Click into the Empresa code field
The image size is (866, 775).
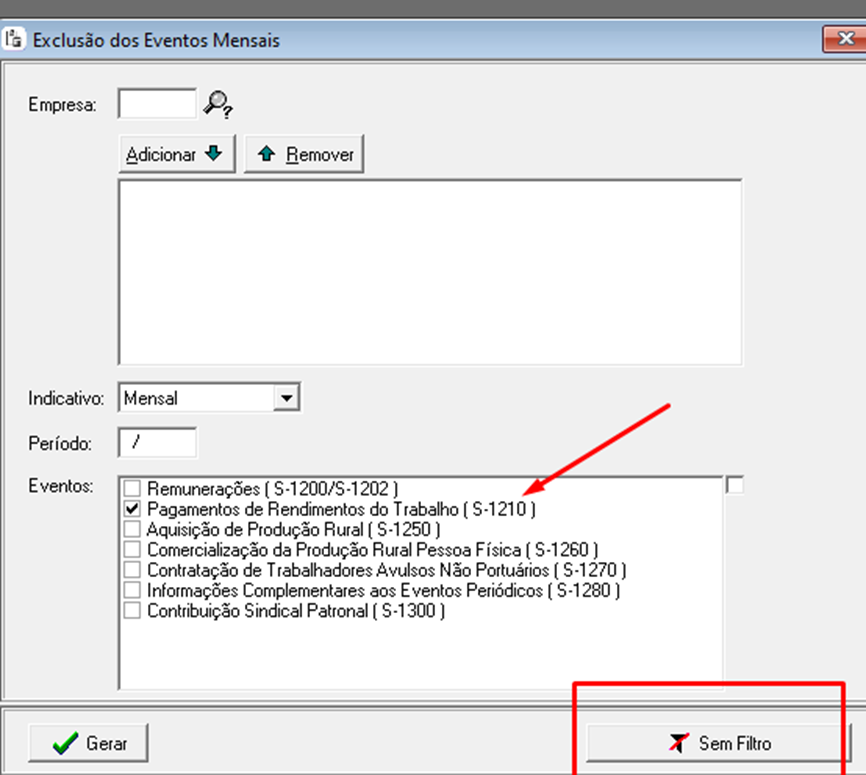(157, 103)
